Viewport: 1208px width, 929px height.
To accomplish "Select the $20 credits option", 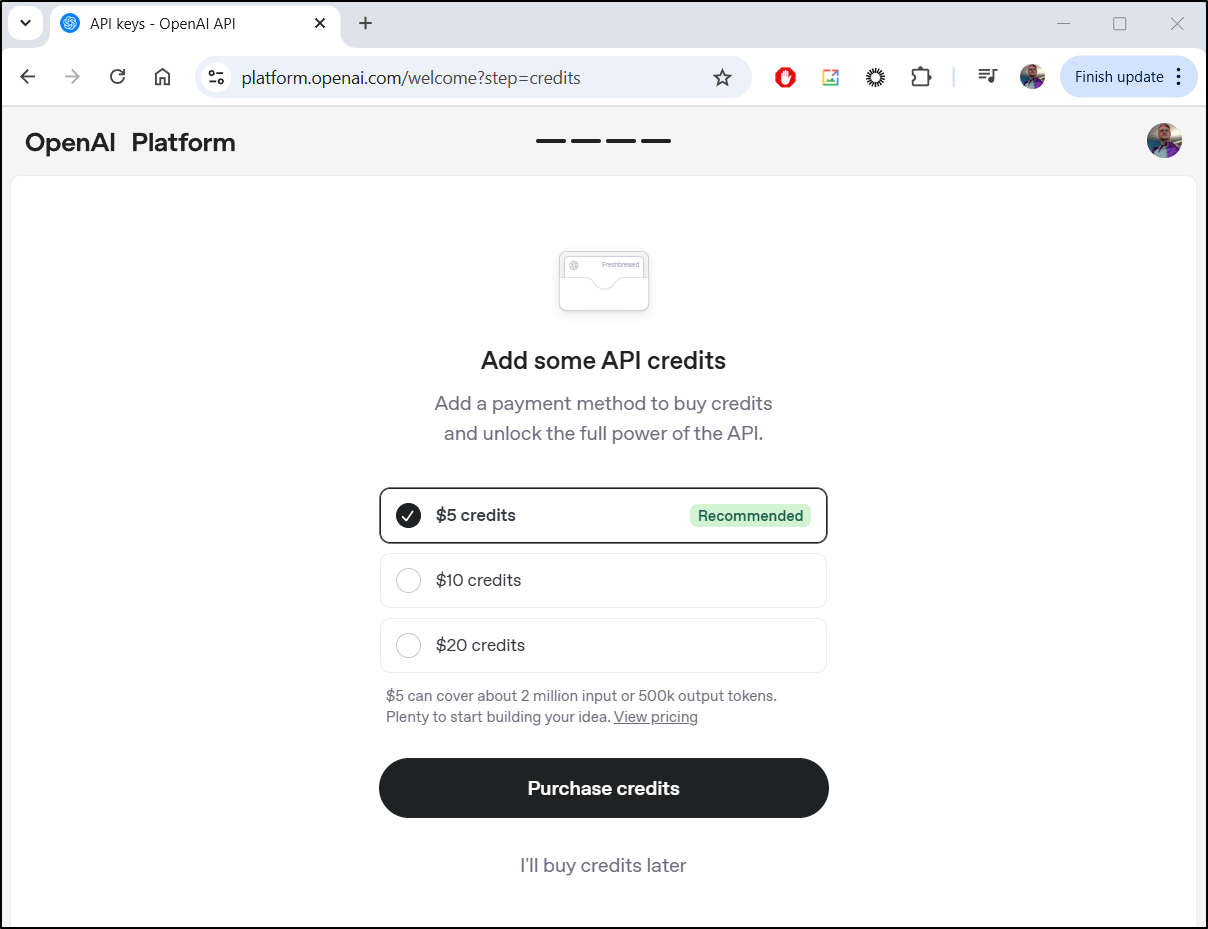I will pyautogui.click(x=603, y=645).
